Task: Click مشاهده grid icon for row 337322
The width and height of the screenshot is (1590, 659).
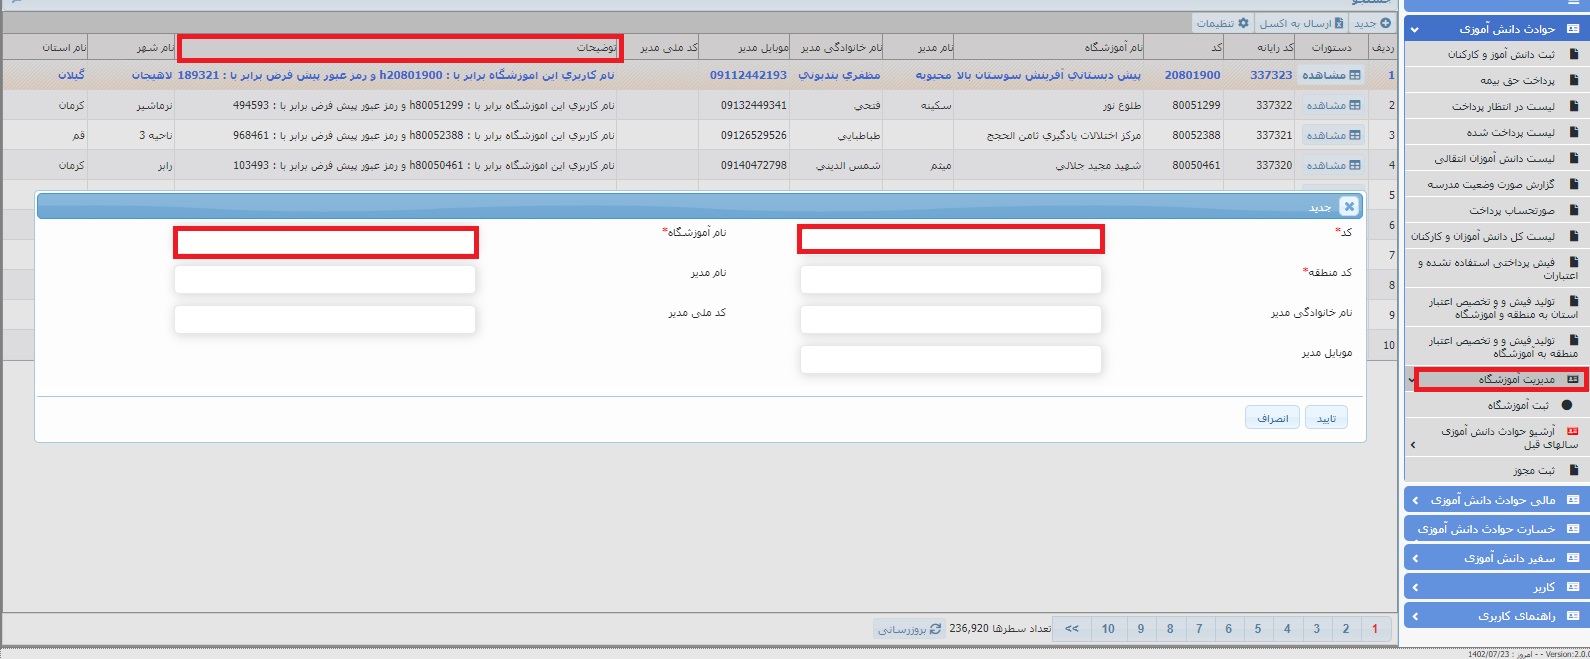Action: pos(1354,105)
